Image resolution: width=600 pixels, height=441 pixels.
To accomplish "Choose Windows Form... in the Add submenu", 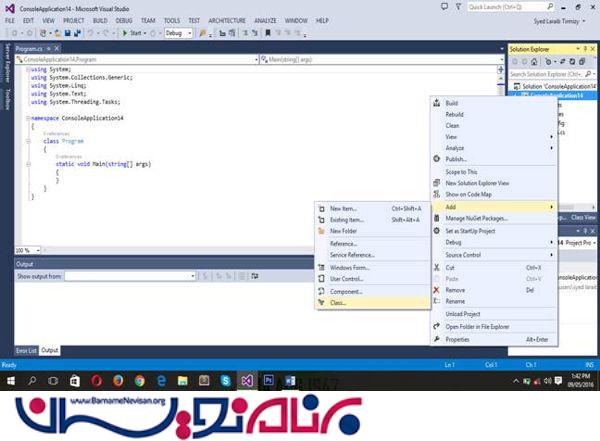I will click(x=373, y=268).
